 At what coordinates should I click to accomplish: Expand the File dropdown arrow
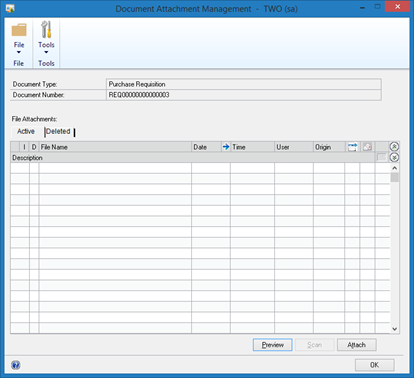19,52
